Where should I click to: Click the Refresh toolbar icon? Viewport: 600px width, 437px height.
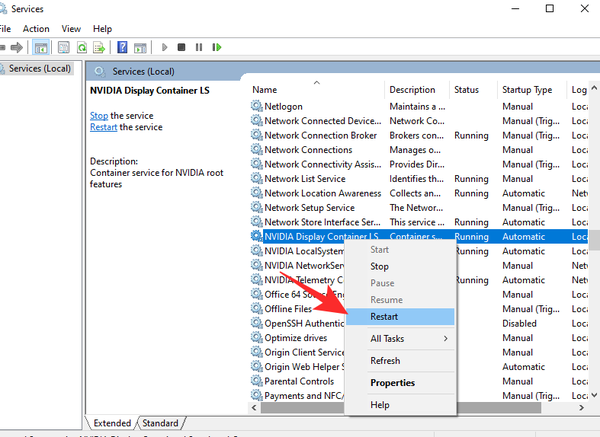(x=82, y=47)
